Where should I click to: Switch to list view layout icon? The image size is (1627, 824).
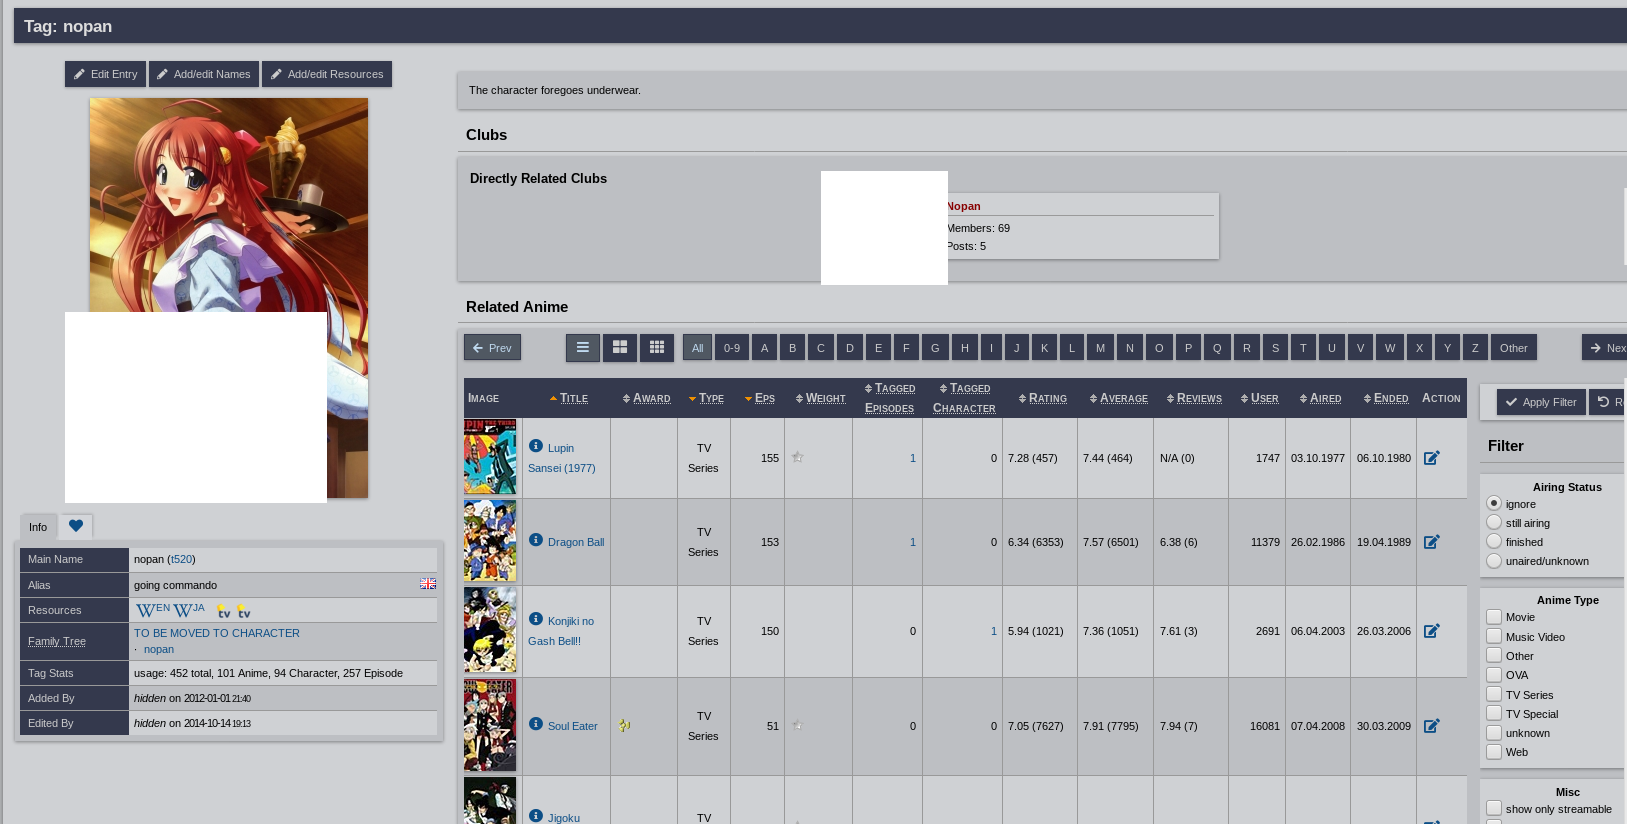click(x=583, y=347)
